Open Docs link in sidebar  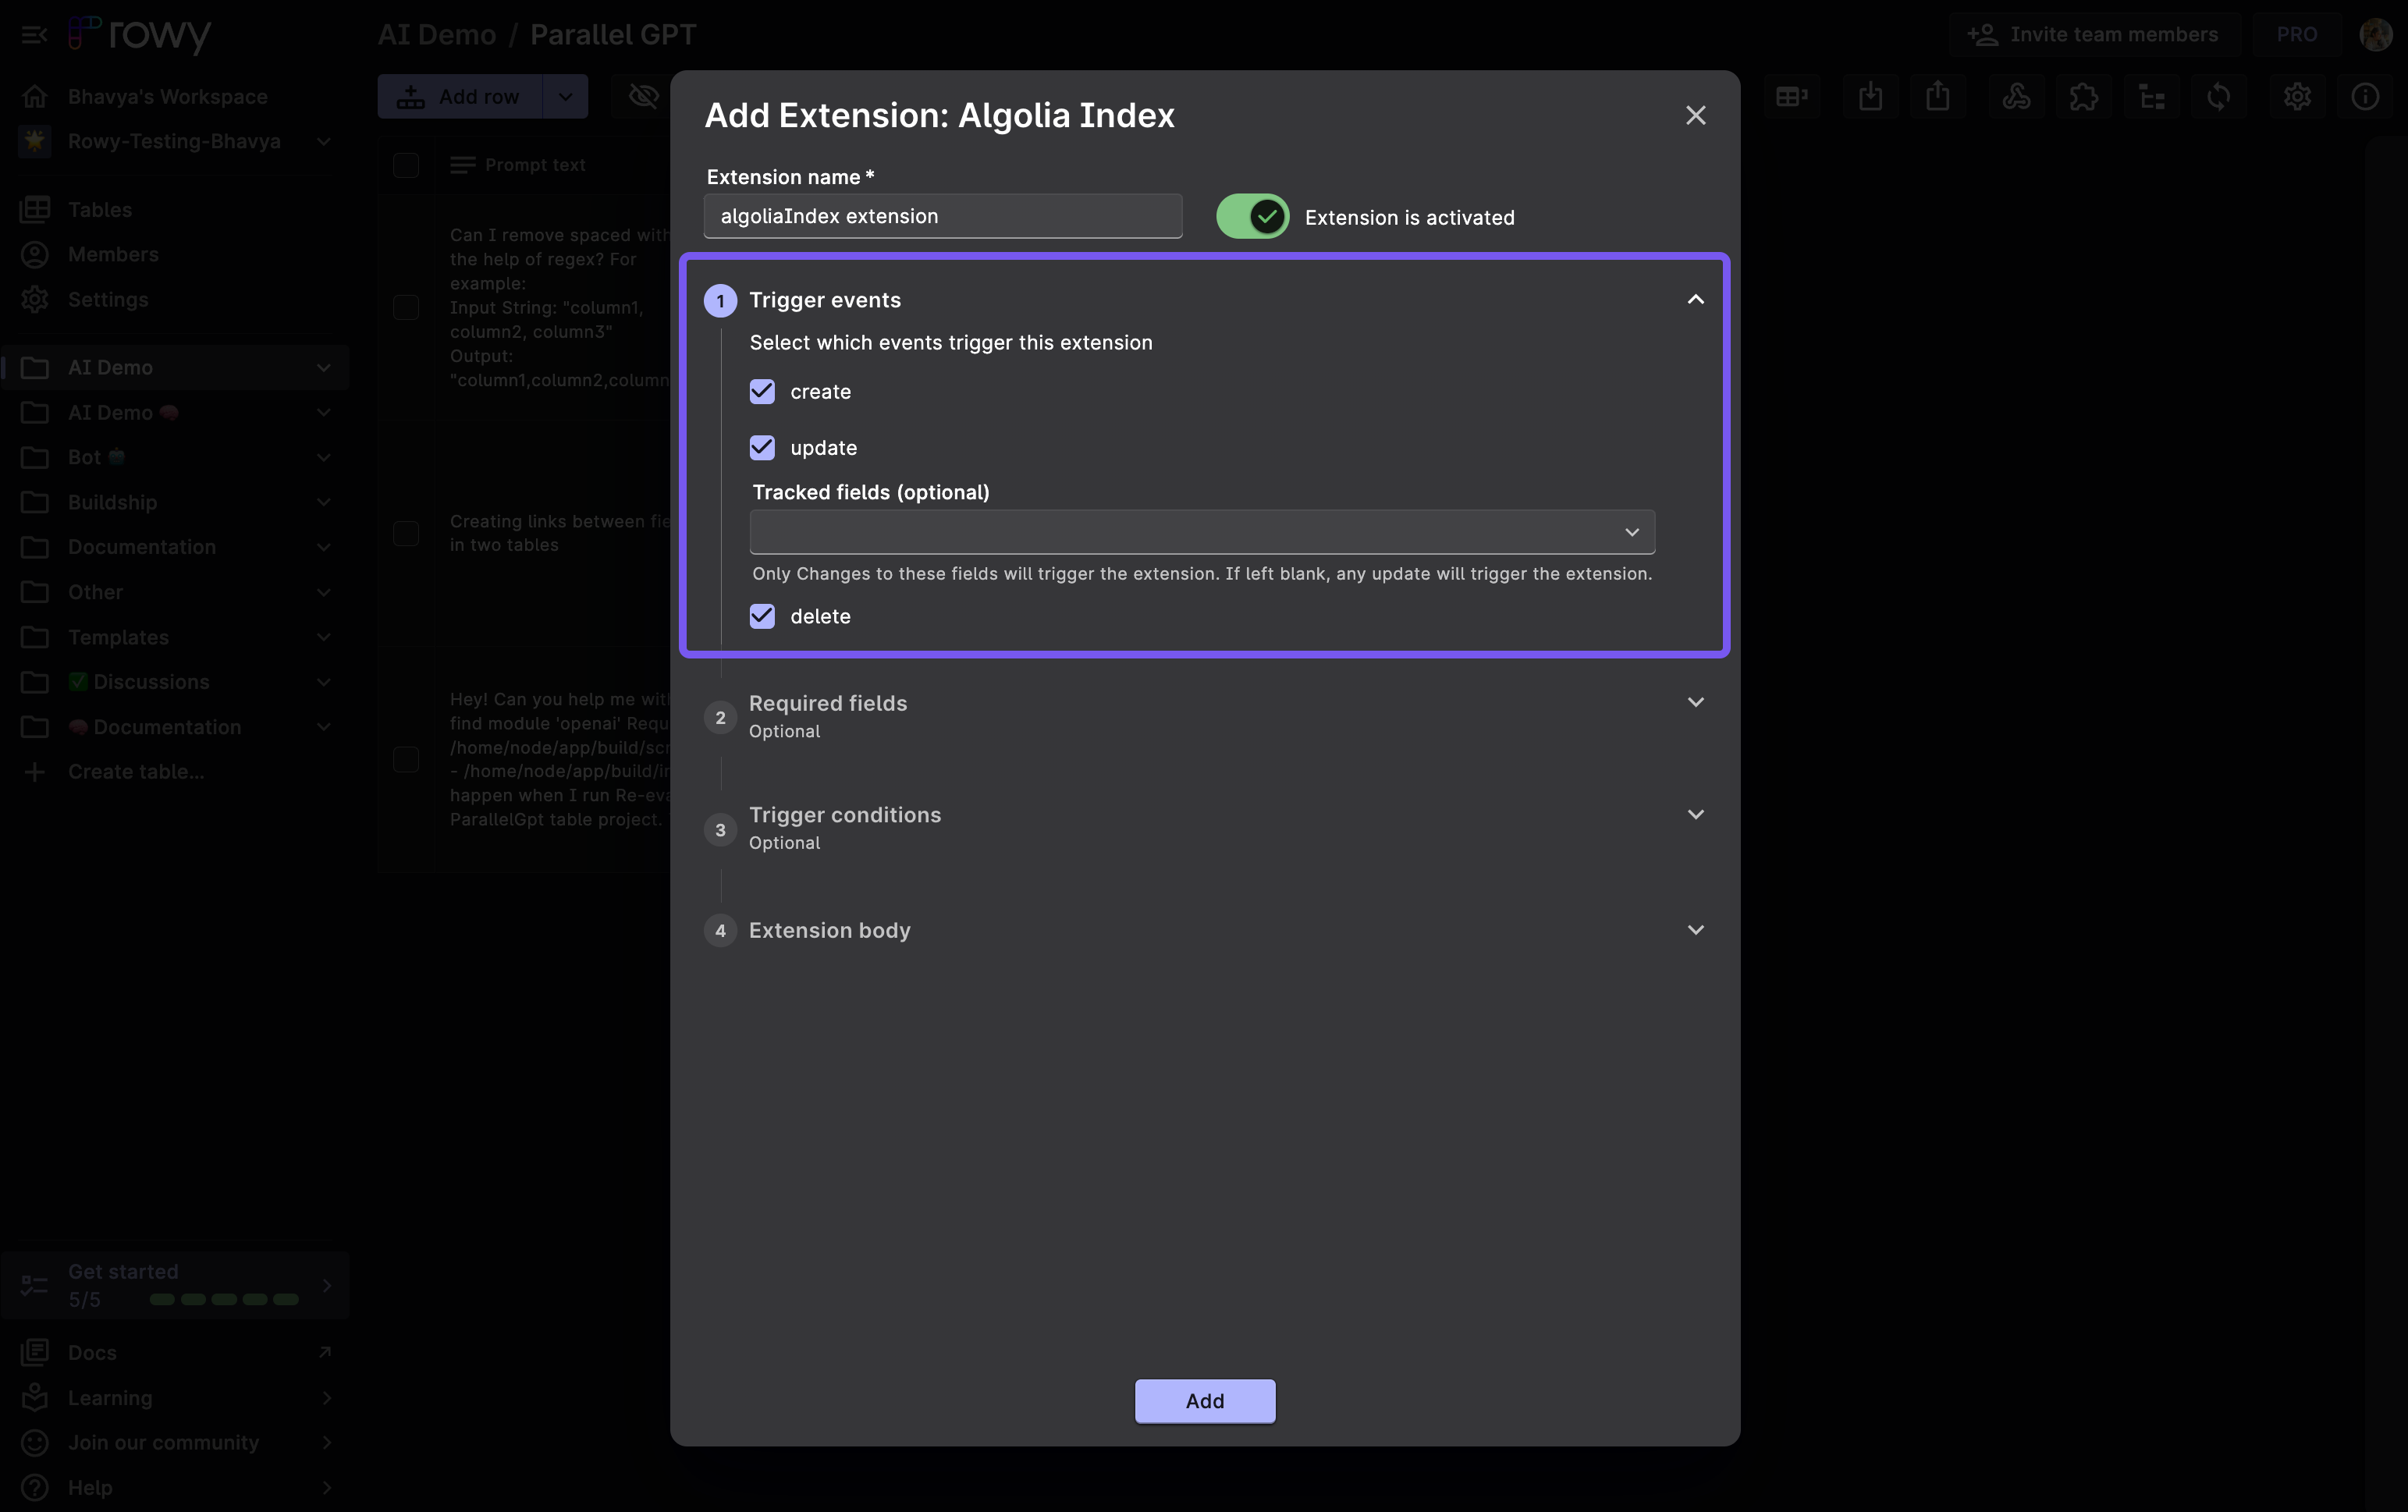coord(174,1352)
